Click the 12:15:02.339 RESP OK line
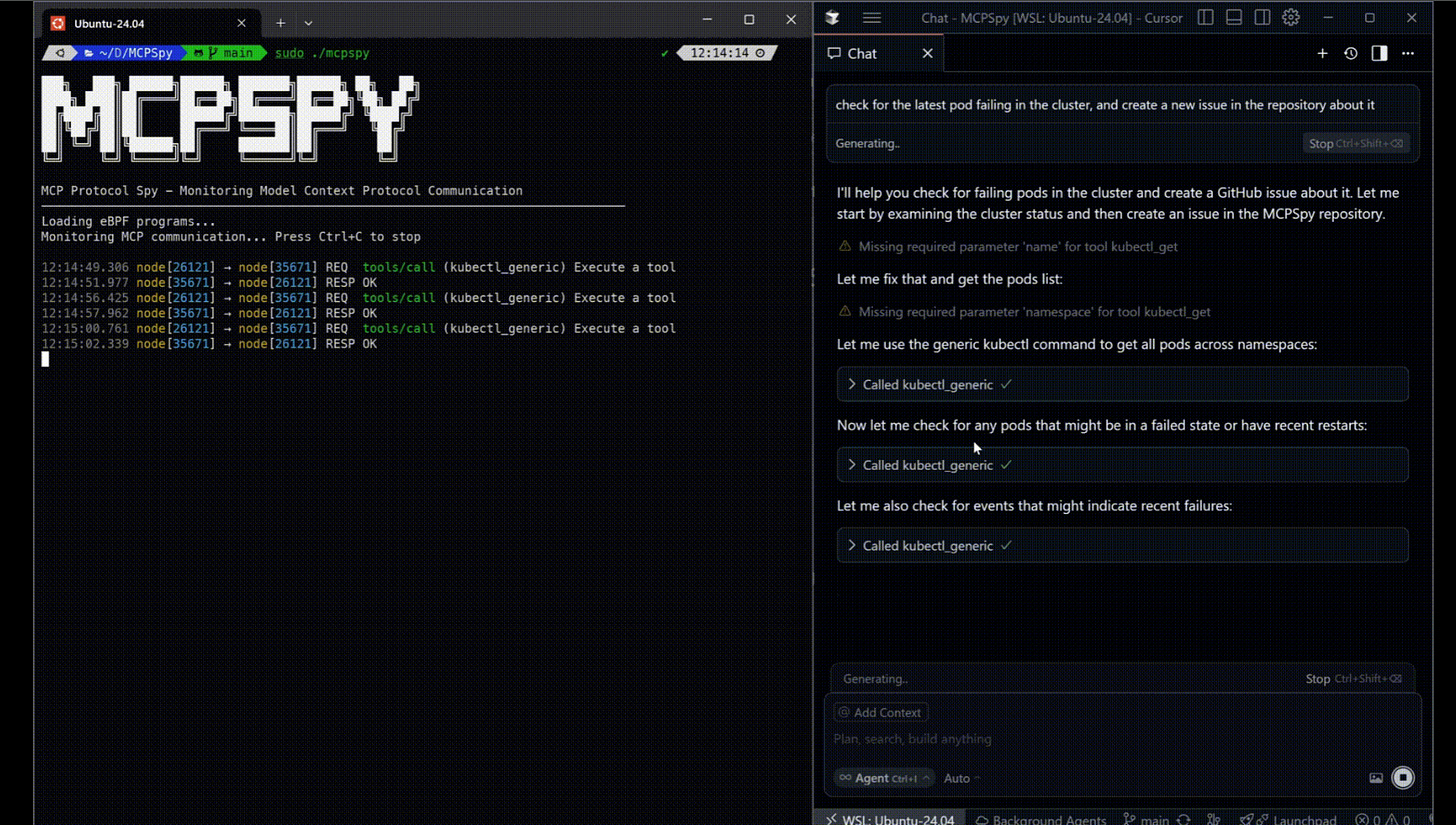The width and height of the screenshot is (1456, 825). [x=209, y=344]
